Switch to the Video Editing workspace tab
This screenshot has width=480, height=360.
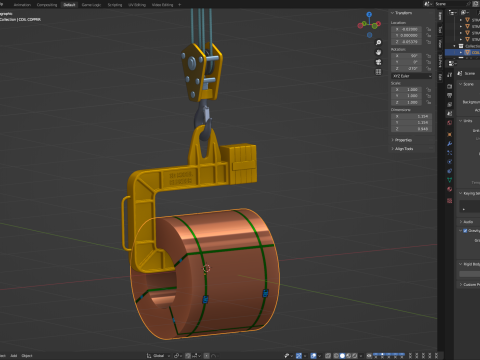(162, 5)
